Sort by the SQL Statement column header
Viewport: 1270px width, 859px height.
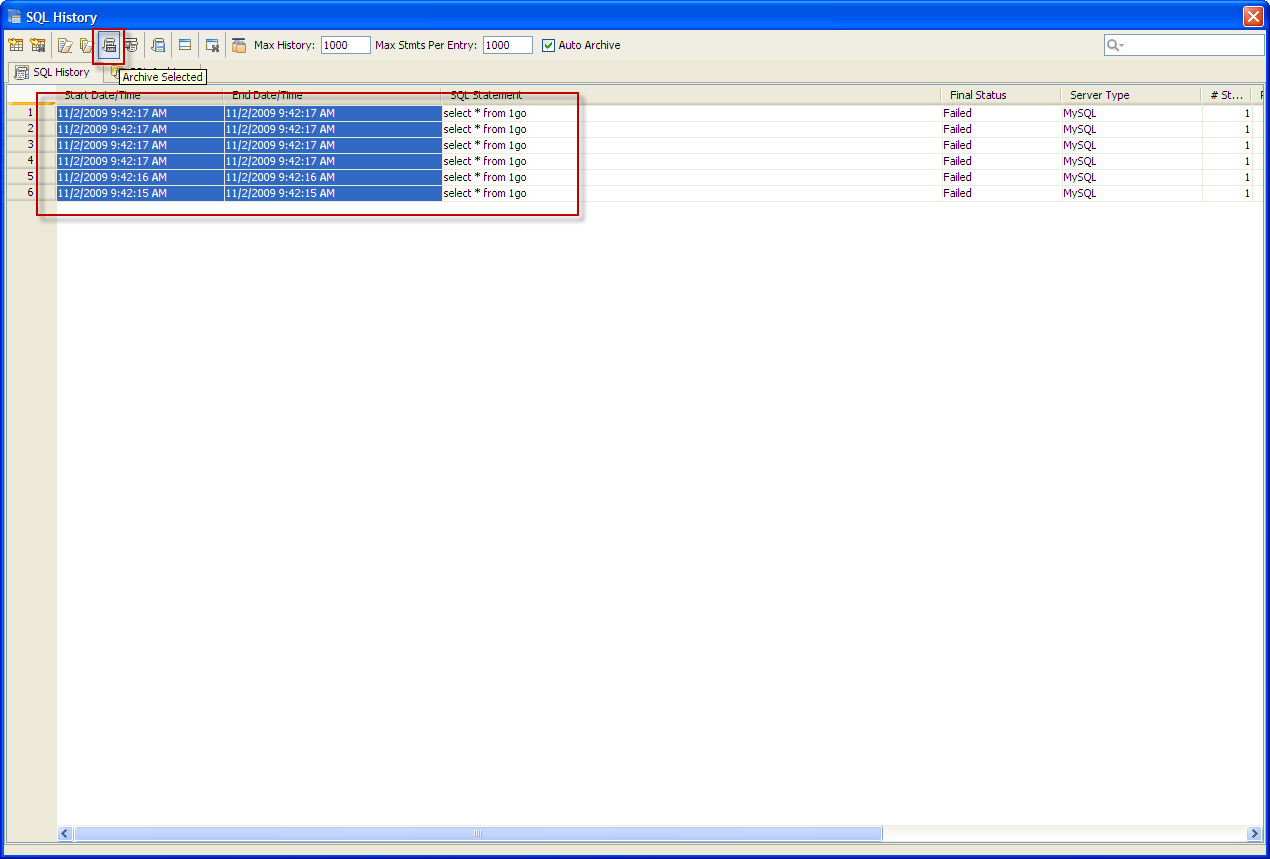[691, 95]
